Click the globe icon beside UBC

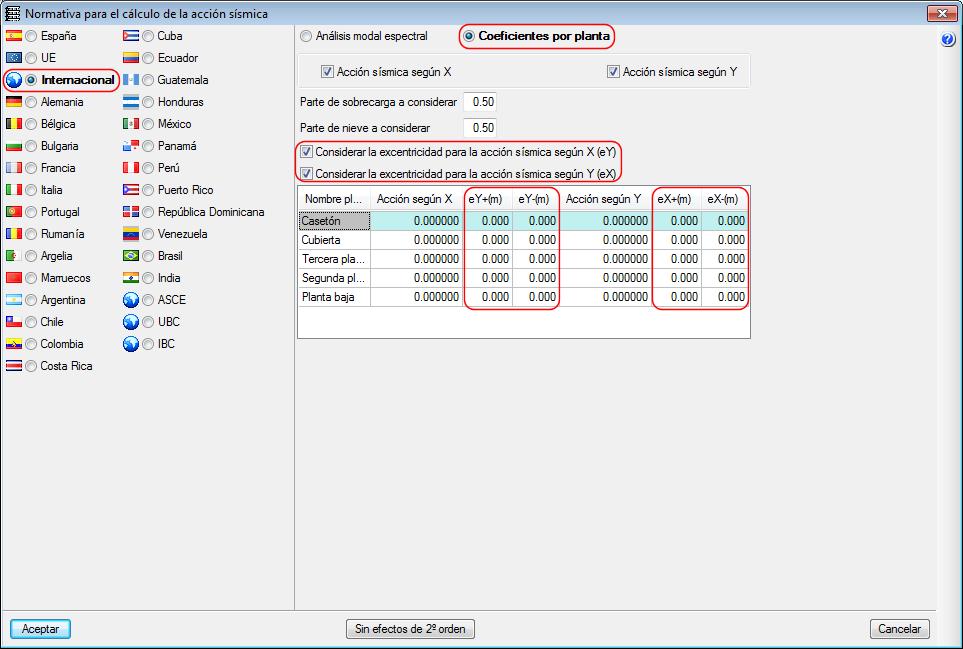(131, 322)
